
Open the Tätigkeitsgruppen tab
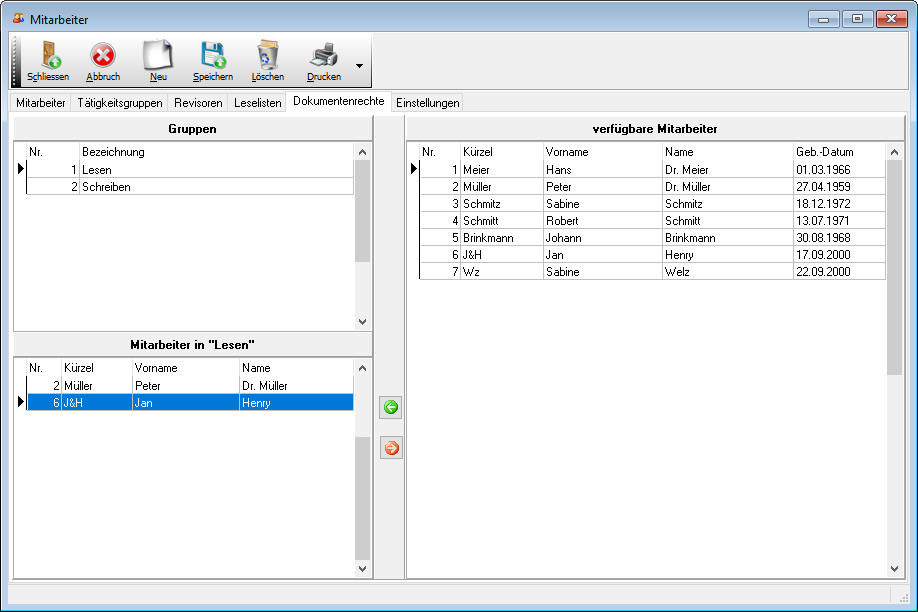coord(119,103)
